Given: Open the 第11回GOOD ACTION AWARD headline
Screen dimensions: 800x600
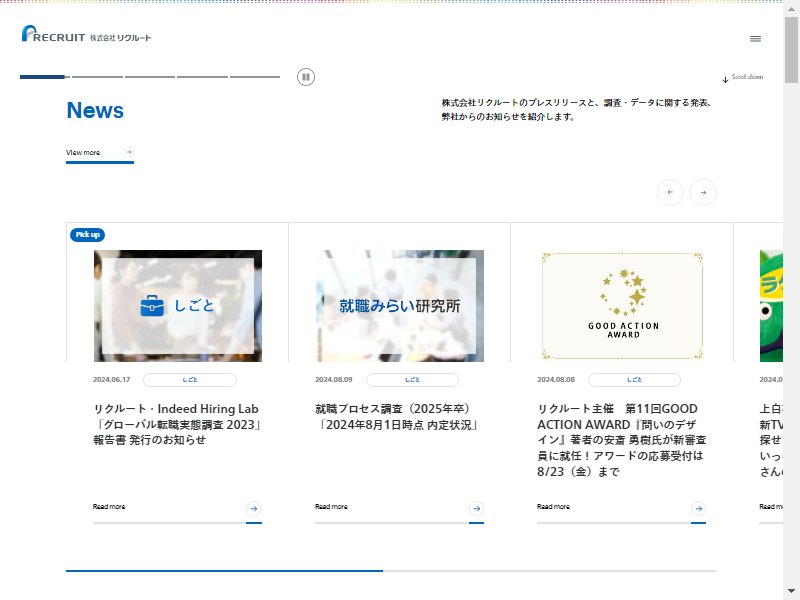Looking at the screenshot, I should (621, 440).
